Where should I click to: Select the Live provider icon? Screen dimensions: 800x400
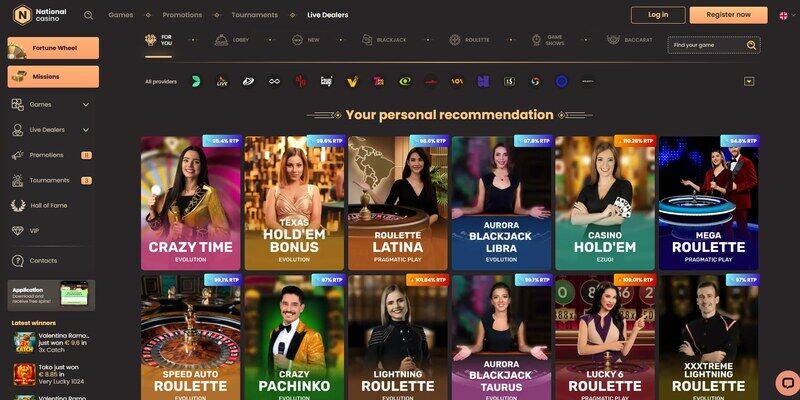tap(222, 82)
